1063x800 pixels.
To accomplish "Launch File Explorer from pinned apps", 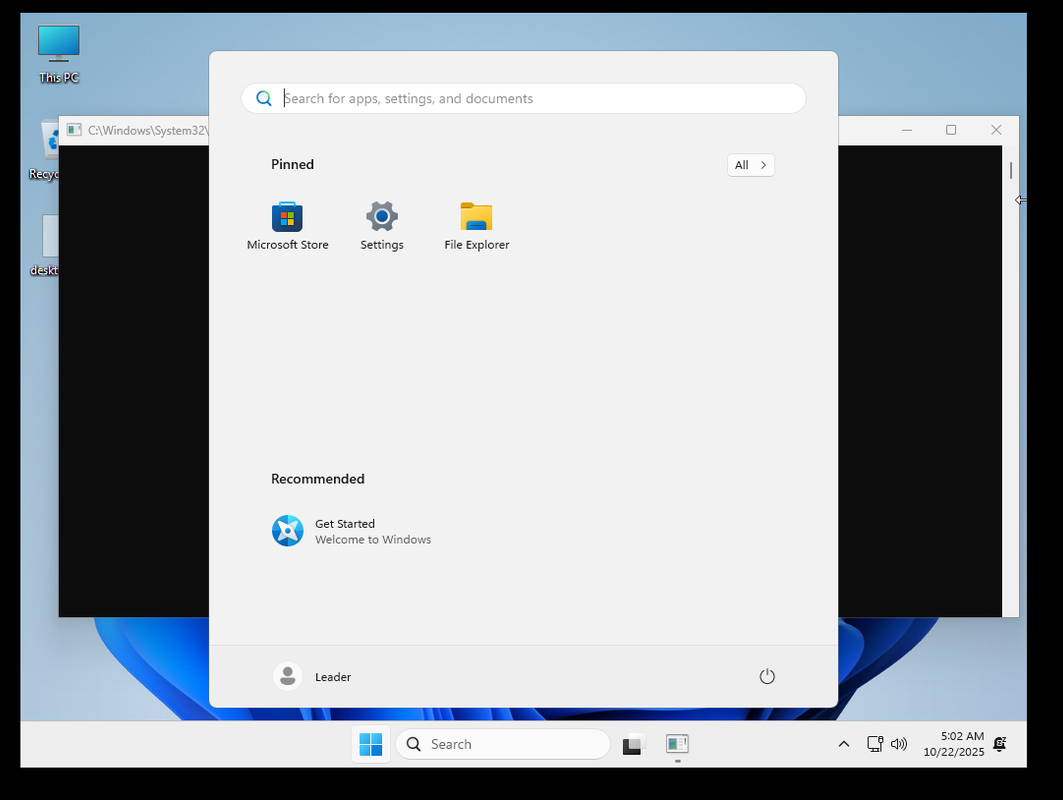I will coord(477,226).
